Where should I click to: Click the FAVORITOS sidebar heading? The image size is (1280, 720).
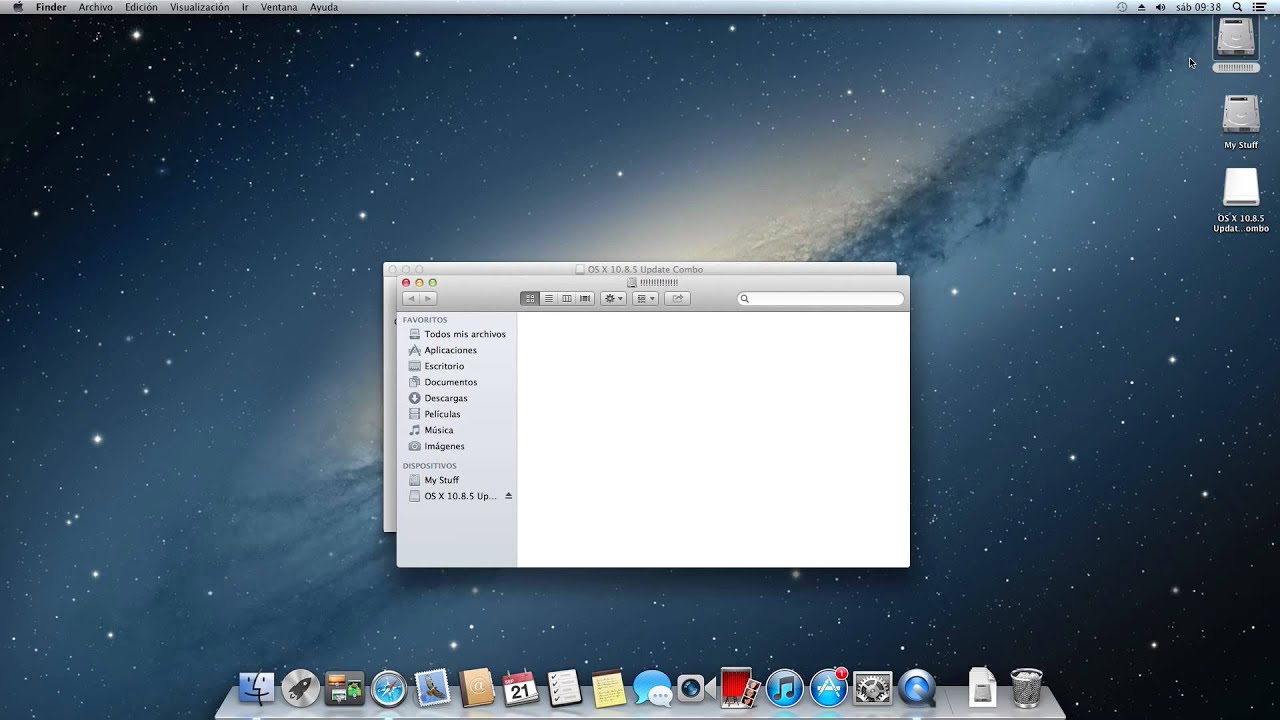pyautogui.click(x=425, y=320)
